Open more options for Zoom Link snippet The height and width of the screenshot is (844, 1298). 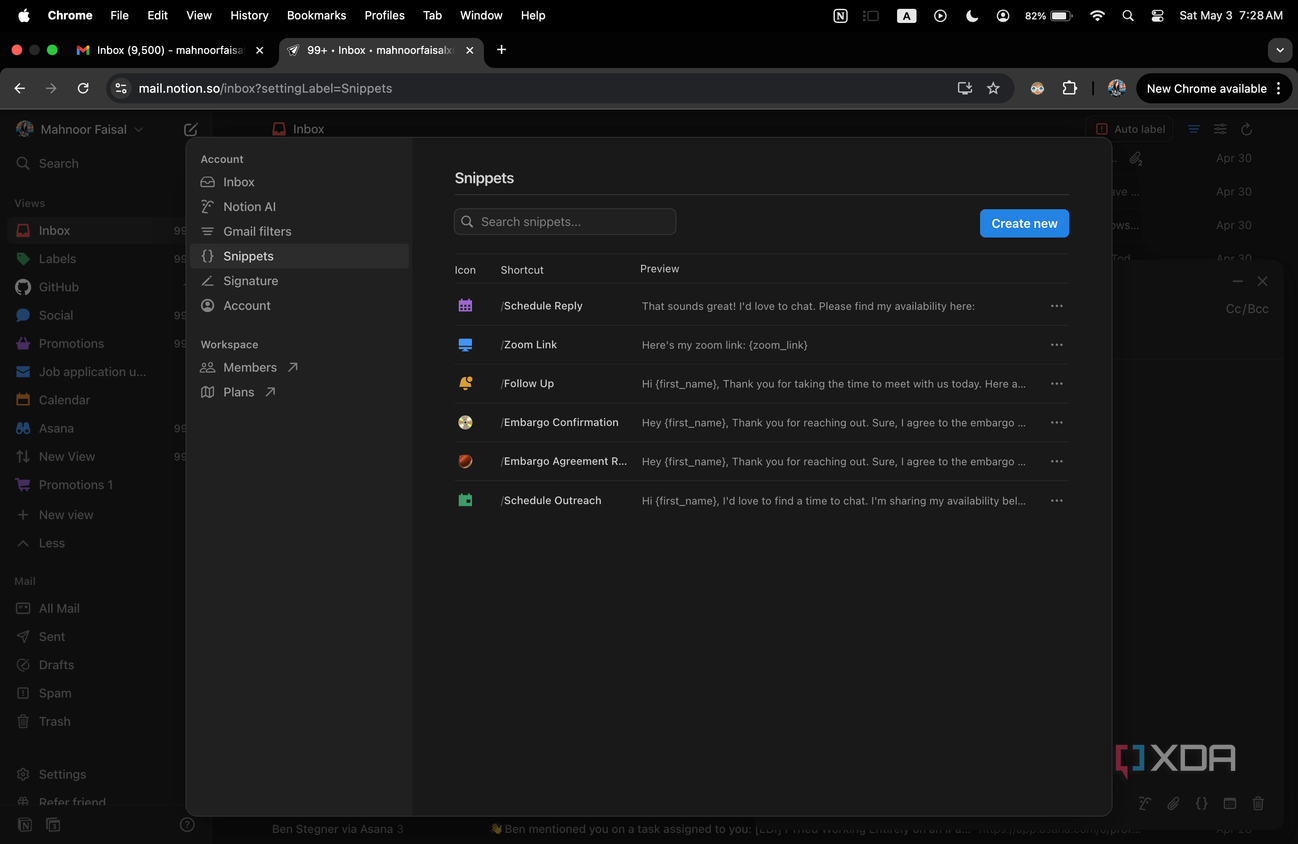click(1057, 345)
